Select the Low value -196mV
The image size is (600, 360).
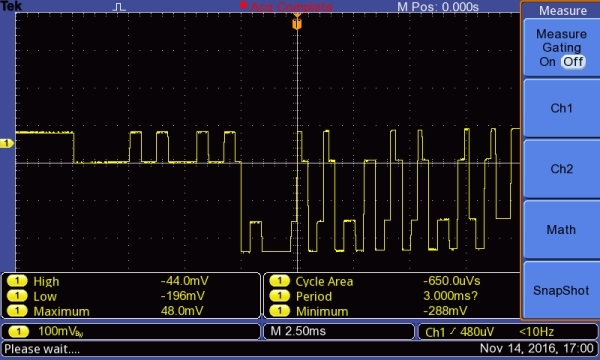coord(183,296)
